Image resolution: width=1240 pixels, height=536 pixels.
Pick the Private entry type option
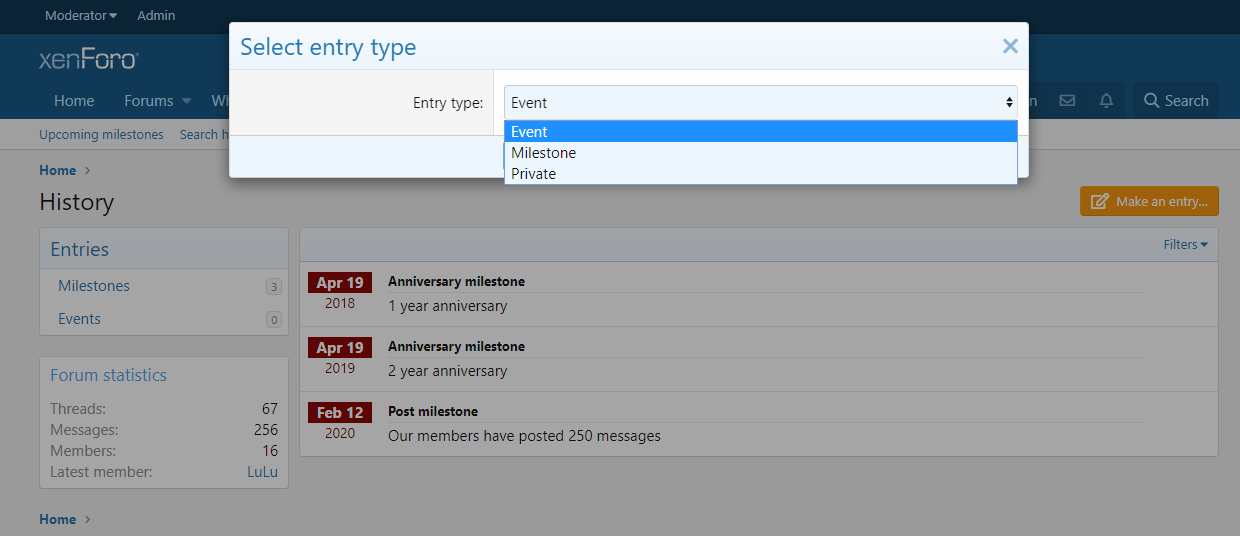(x=533, y=174)
